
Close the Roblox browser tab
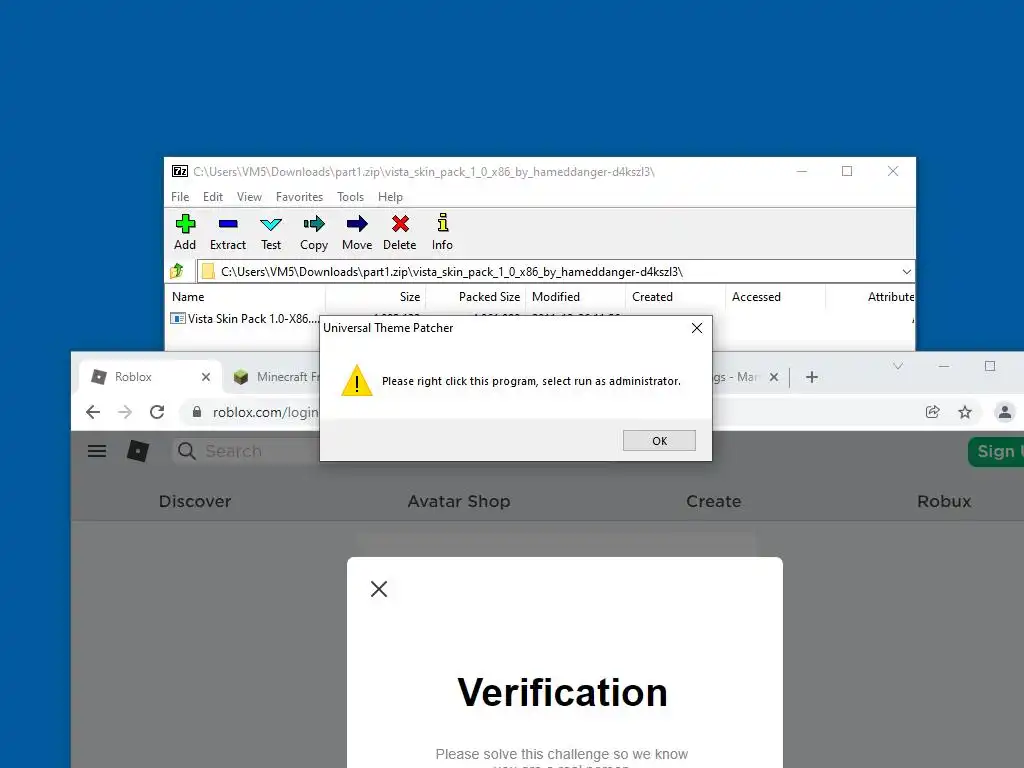point(206,377)
